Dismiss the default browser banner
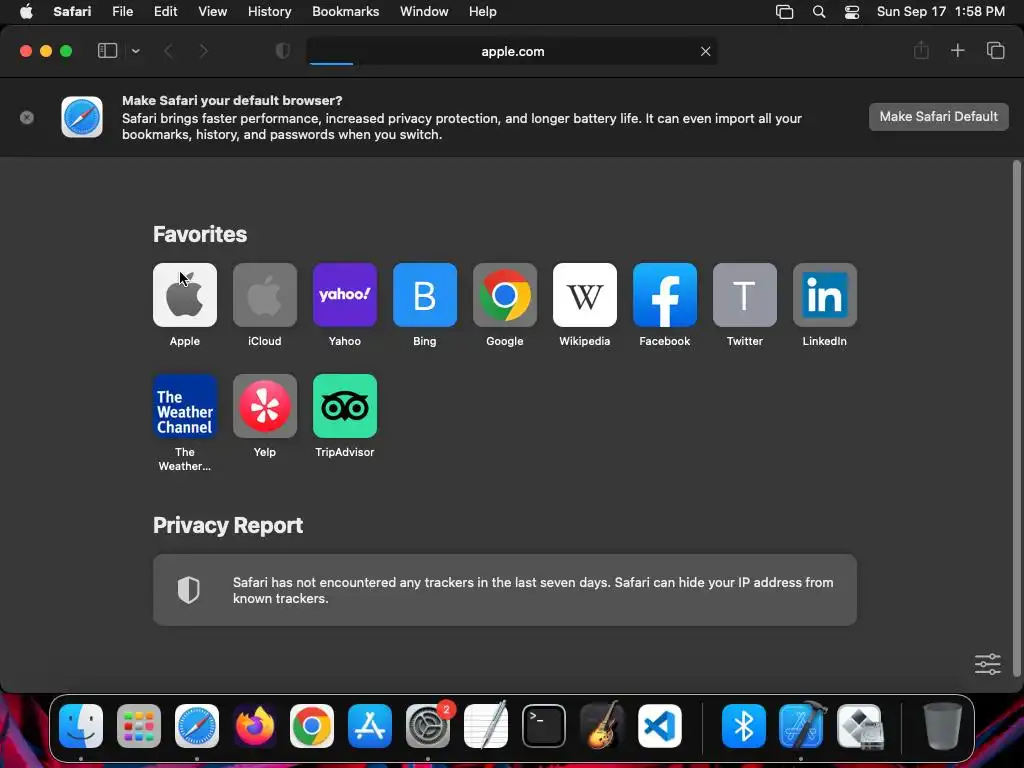This screenshot has width=1024, height=768. click(x=27, y=118)
